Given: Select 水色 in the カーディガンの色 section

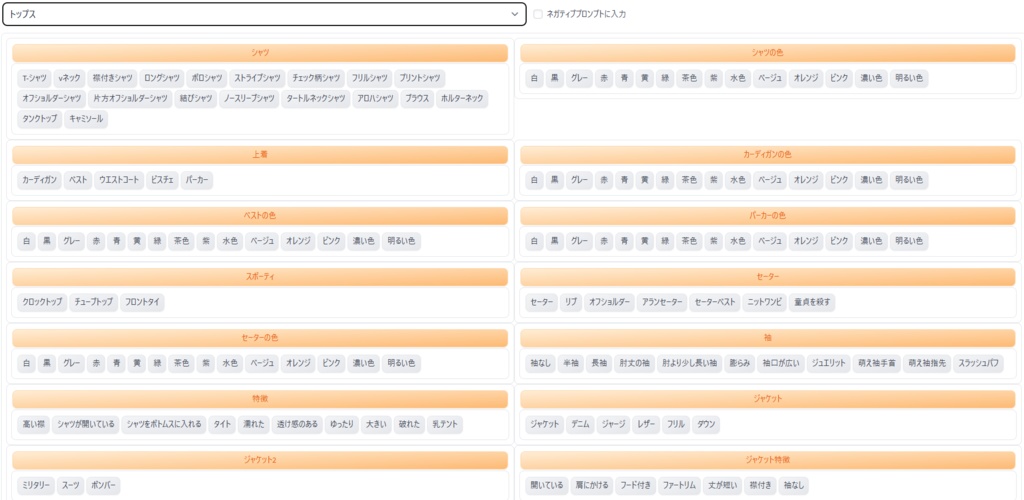Looking at the screenshot, I should [738, 180].
